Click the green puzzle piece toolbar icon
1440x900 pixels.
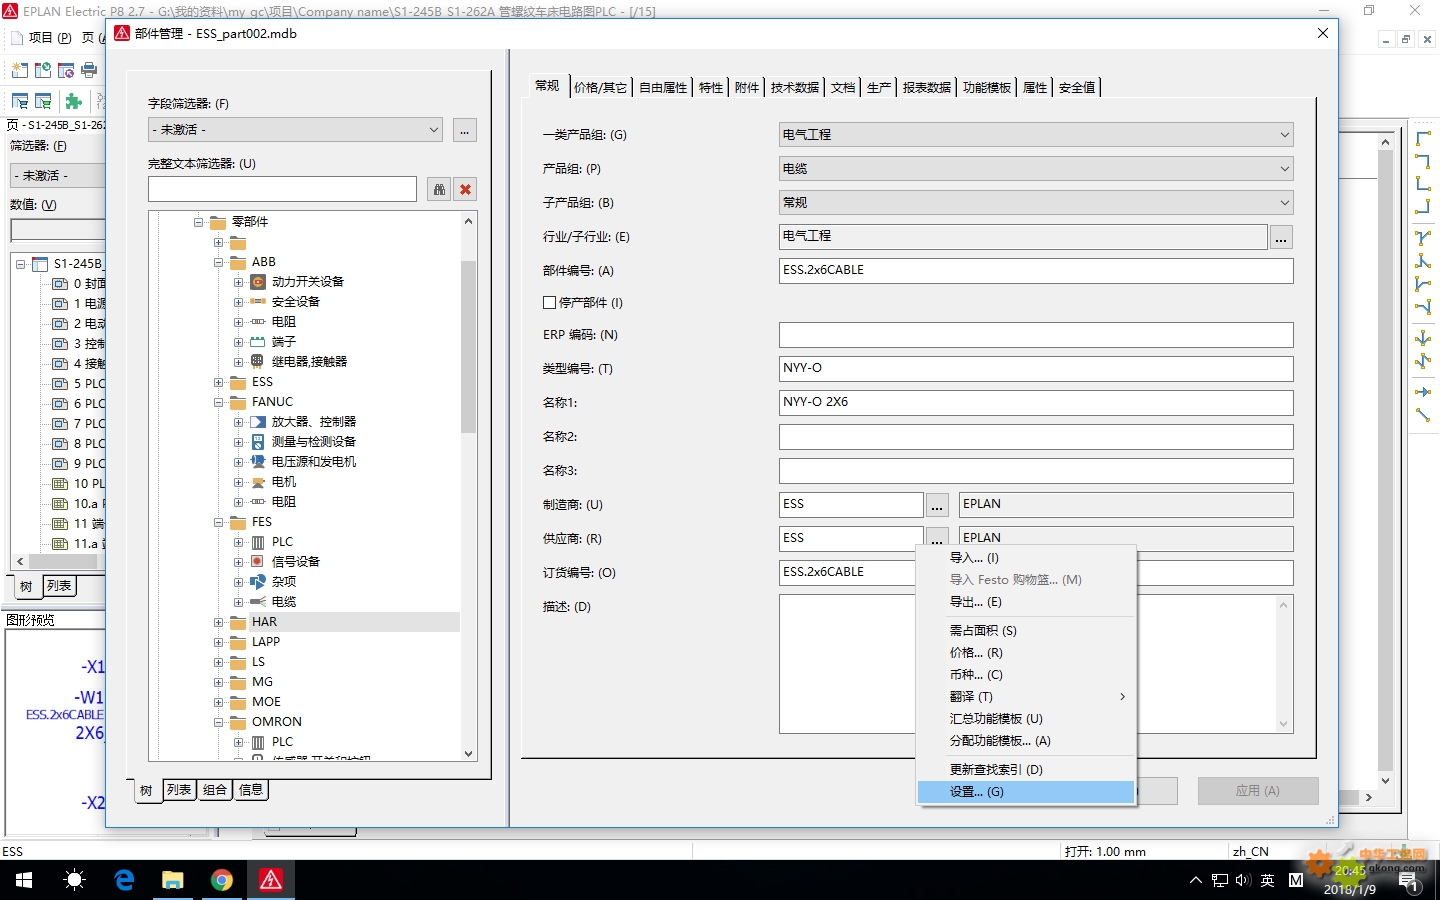click(x=73, y=101)
